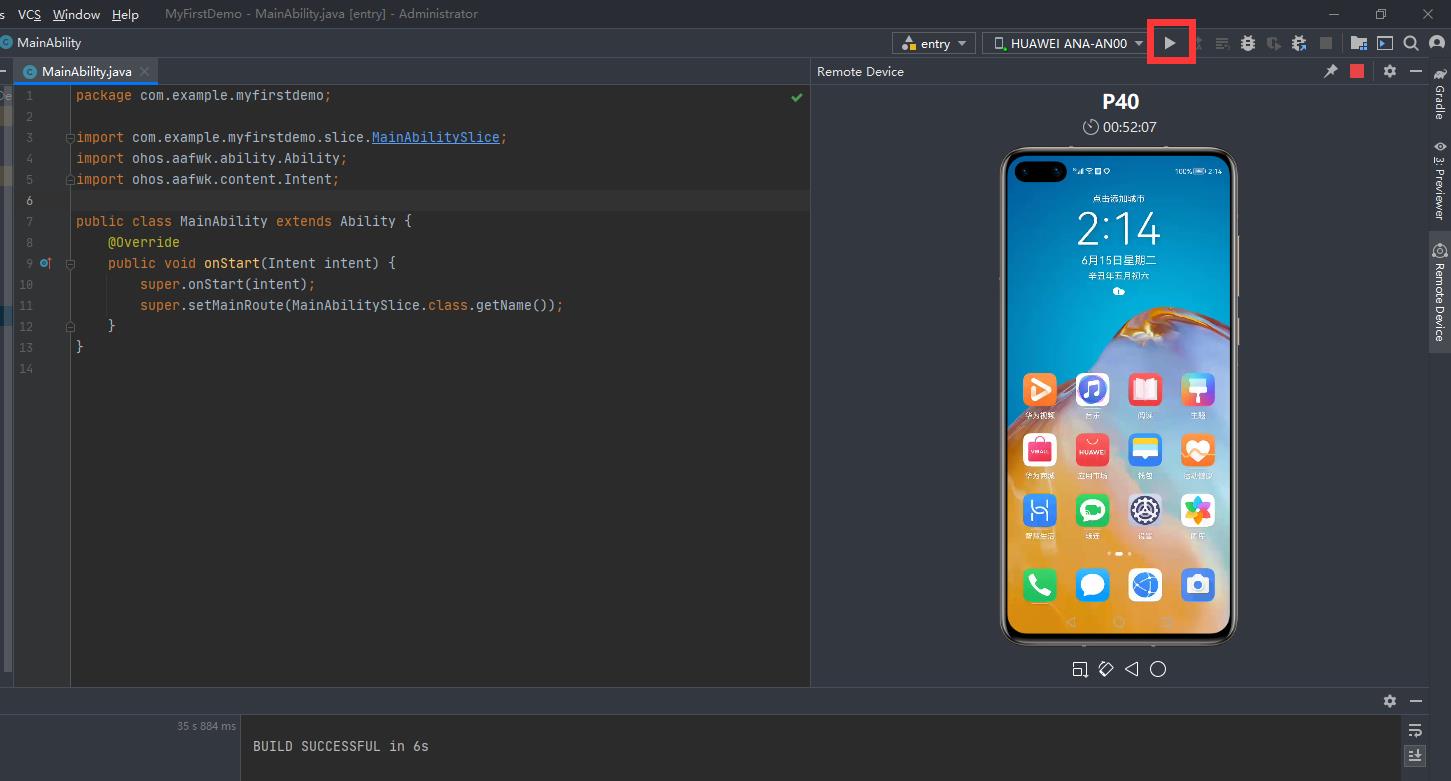1451x781 pixels.
Task: Attach debugger to process icon
Action: (x=1299, y=43)
